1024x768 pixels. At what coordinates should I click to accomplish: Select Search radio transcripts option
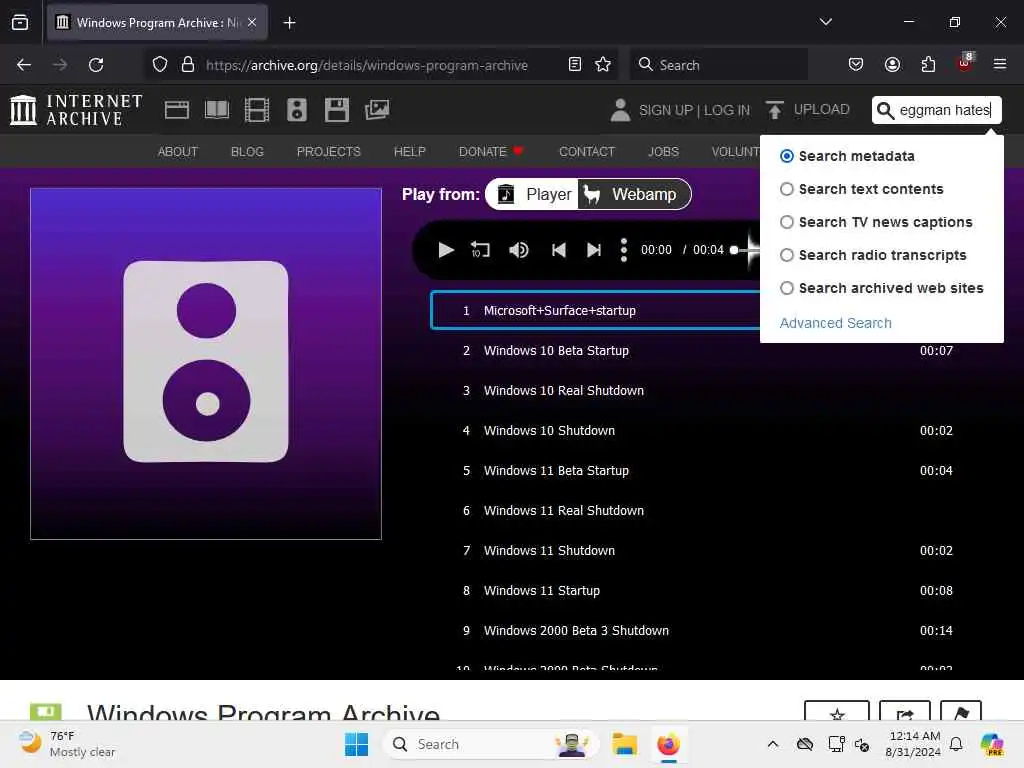786,255
